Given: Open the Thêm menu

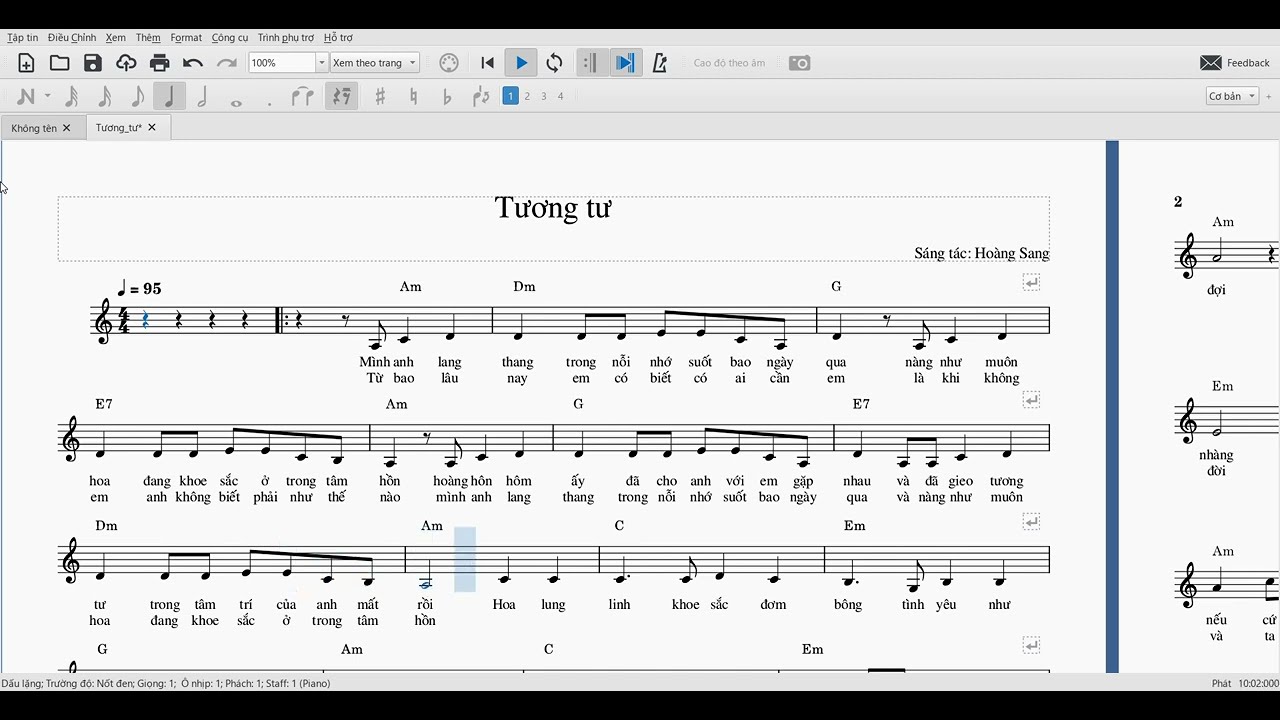Looking at the screenshot, I should 148,38.
